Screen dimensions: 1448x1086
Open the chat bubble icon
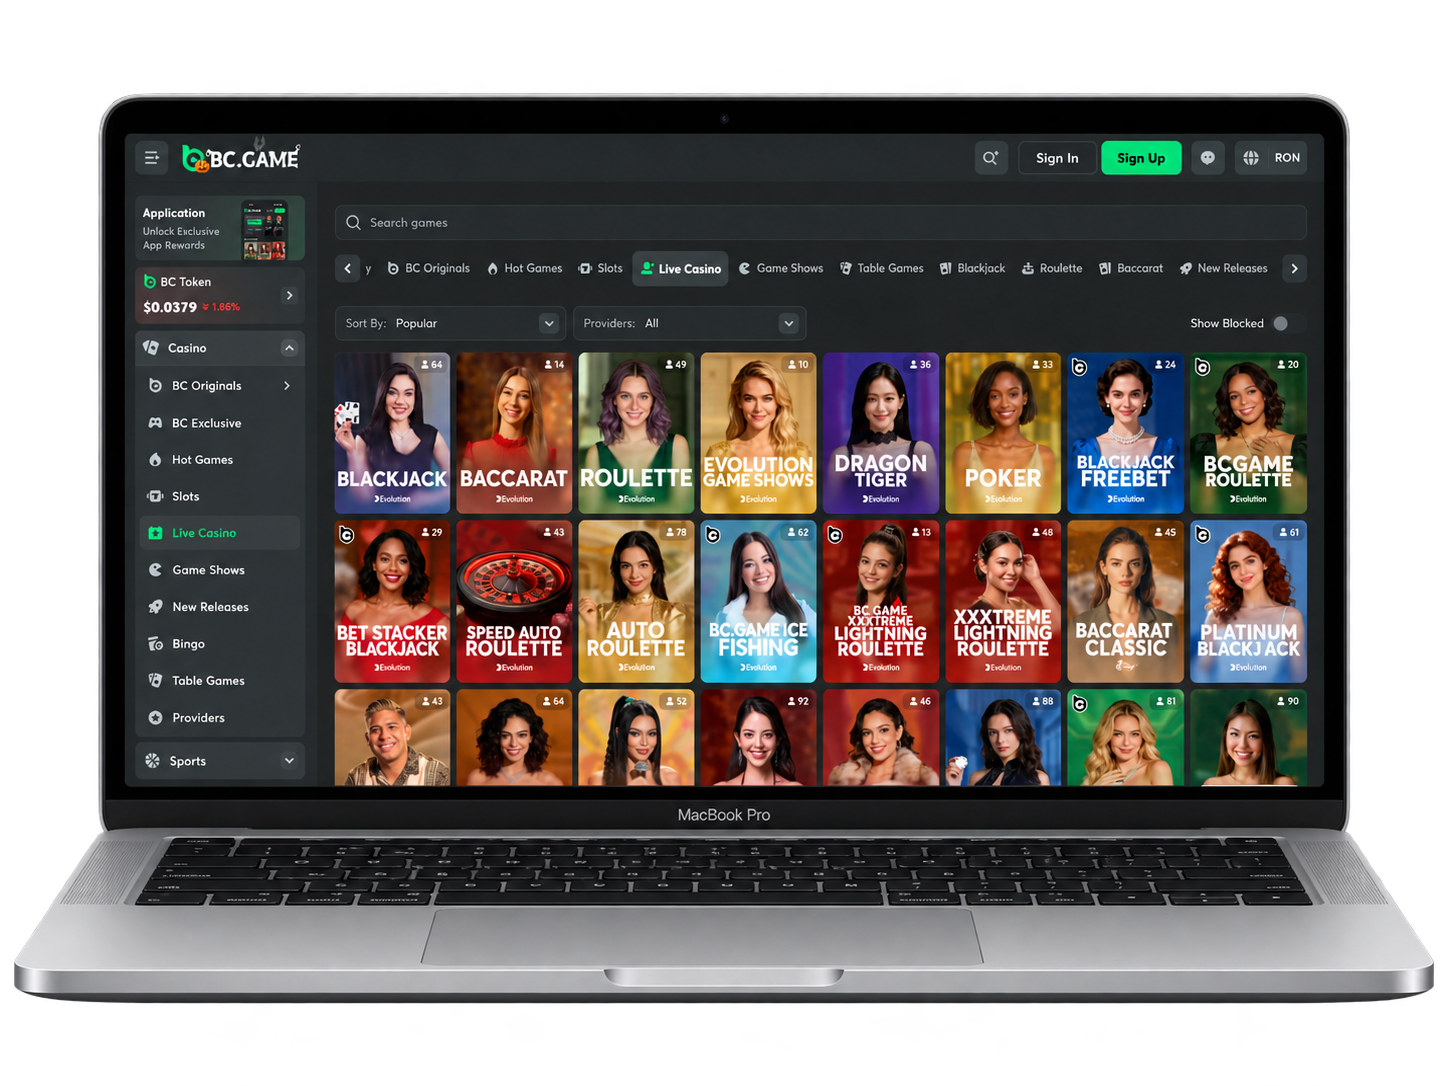click(x=1208, y=158)
